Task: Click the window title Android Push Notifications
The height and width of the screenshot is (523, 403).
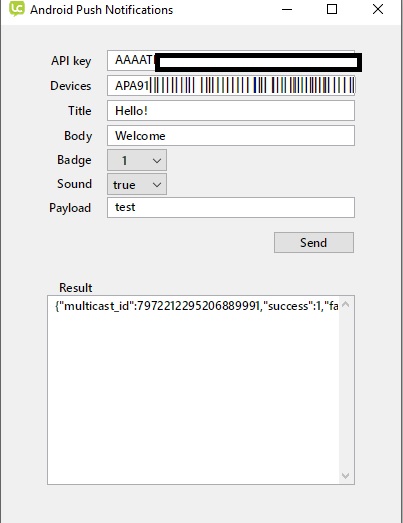Action: point(101,10)
